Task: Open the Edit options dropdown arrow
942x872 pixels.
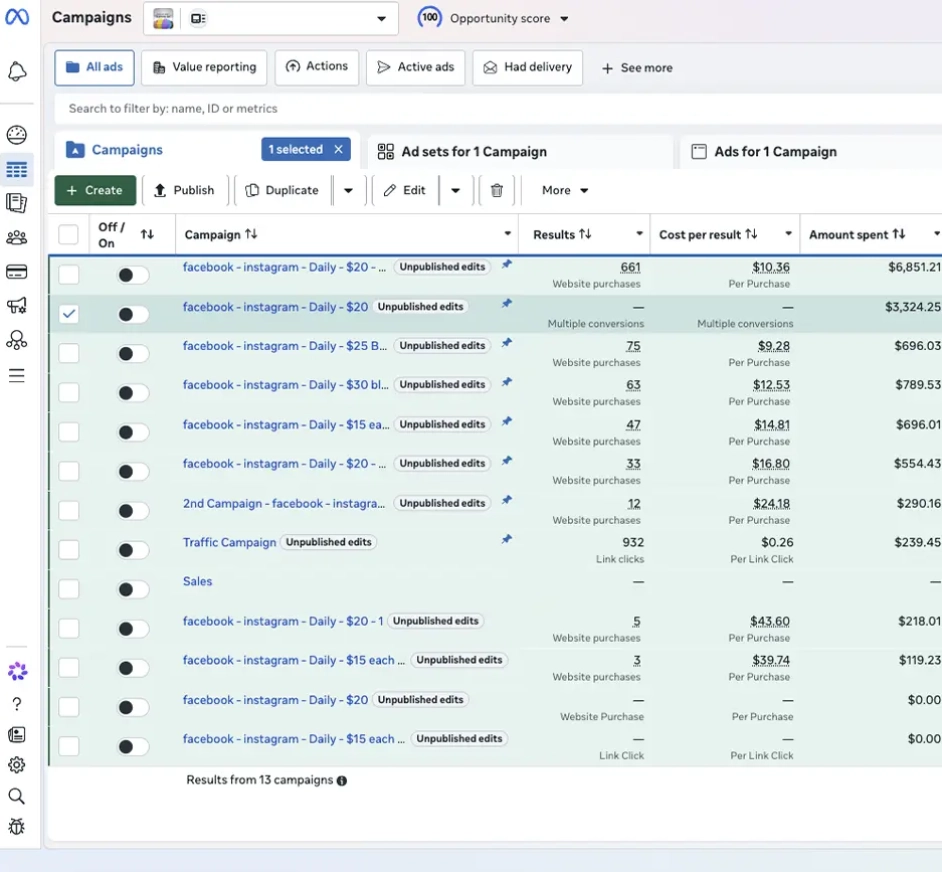Action: coord(455,191)
